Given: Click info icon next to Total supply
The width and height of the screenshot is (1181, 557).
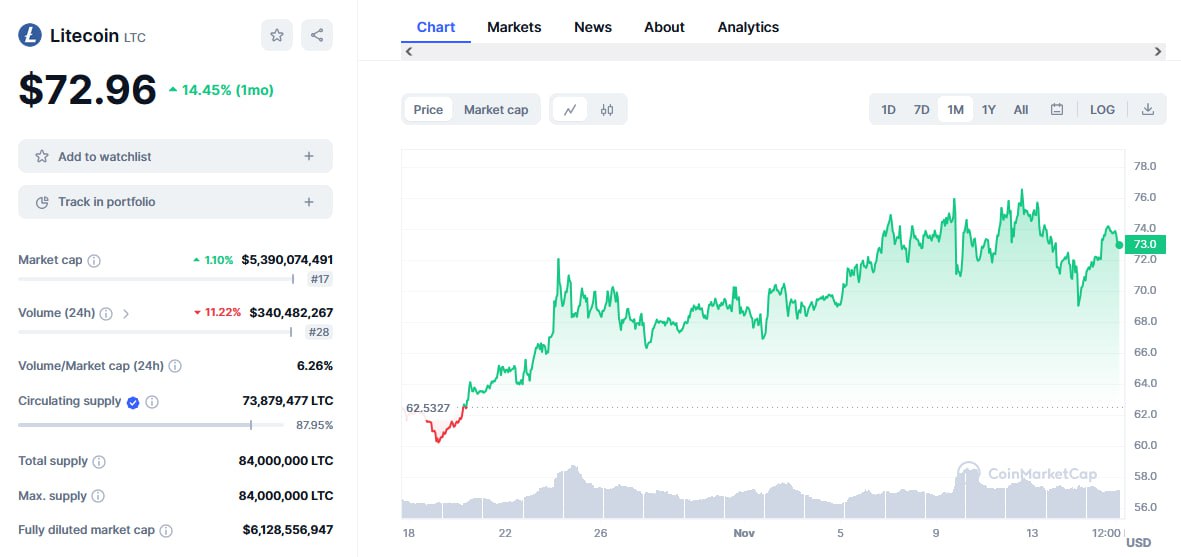Looking at the screenshot, I should coord(99,462).
